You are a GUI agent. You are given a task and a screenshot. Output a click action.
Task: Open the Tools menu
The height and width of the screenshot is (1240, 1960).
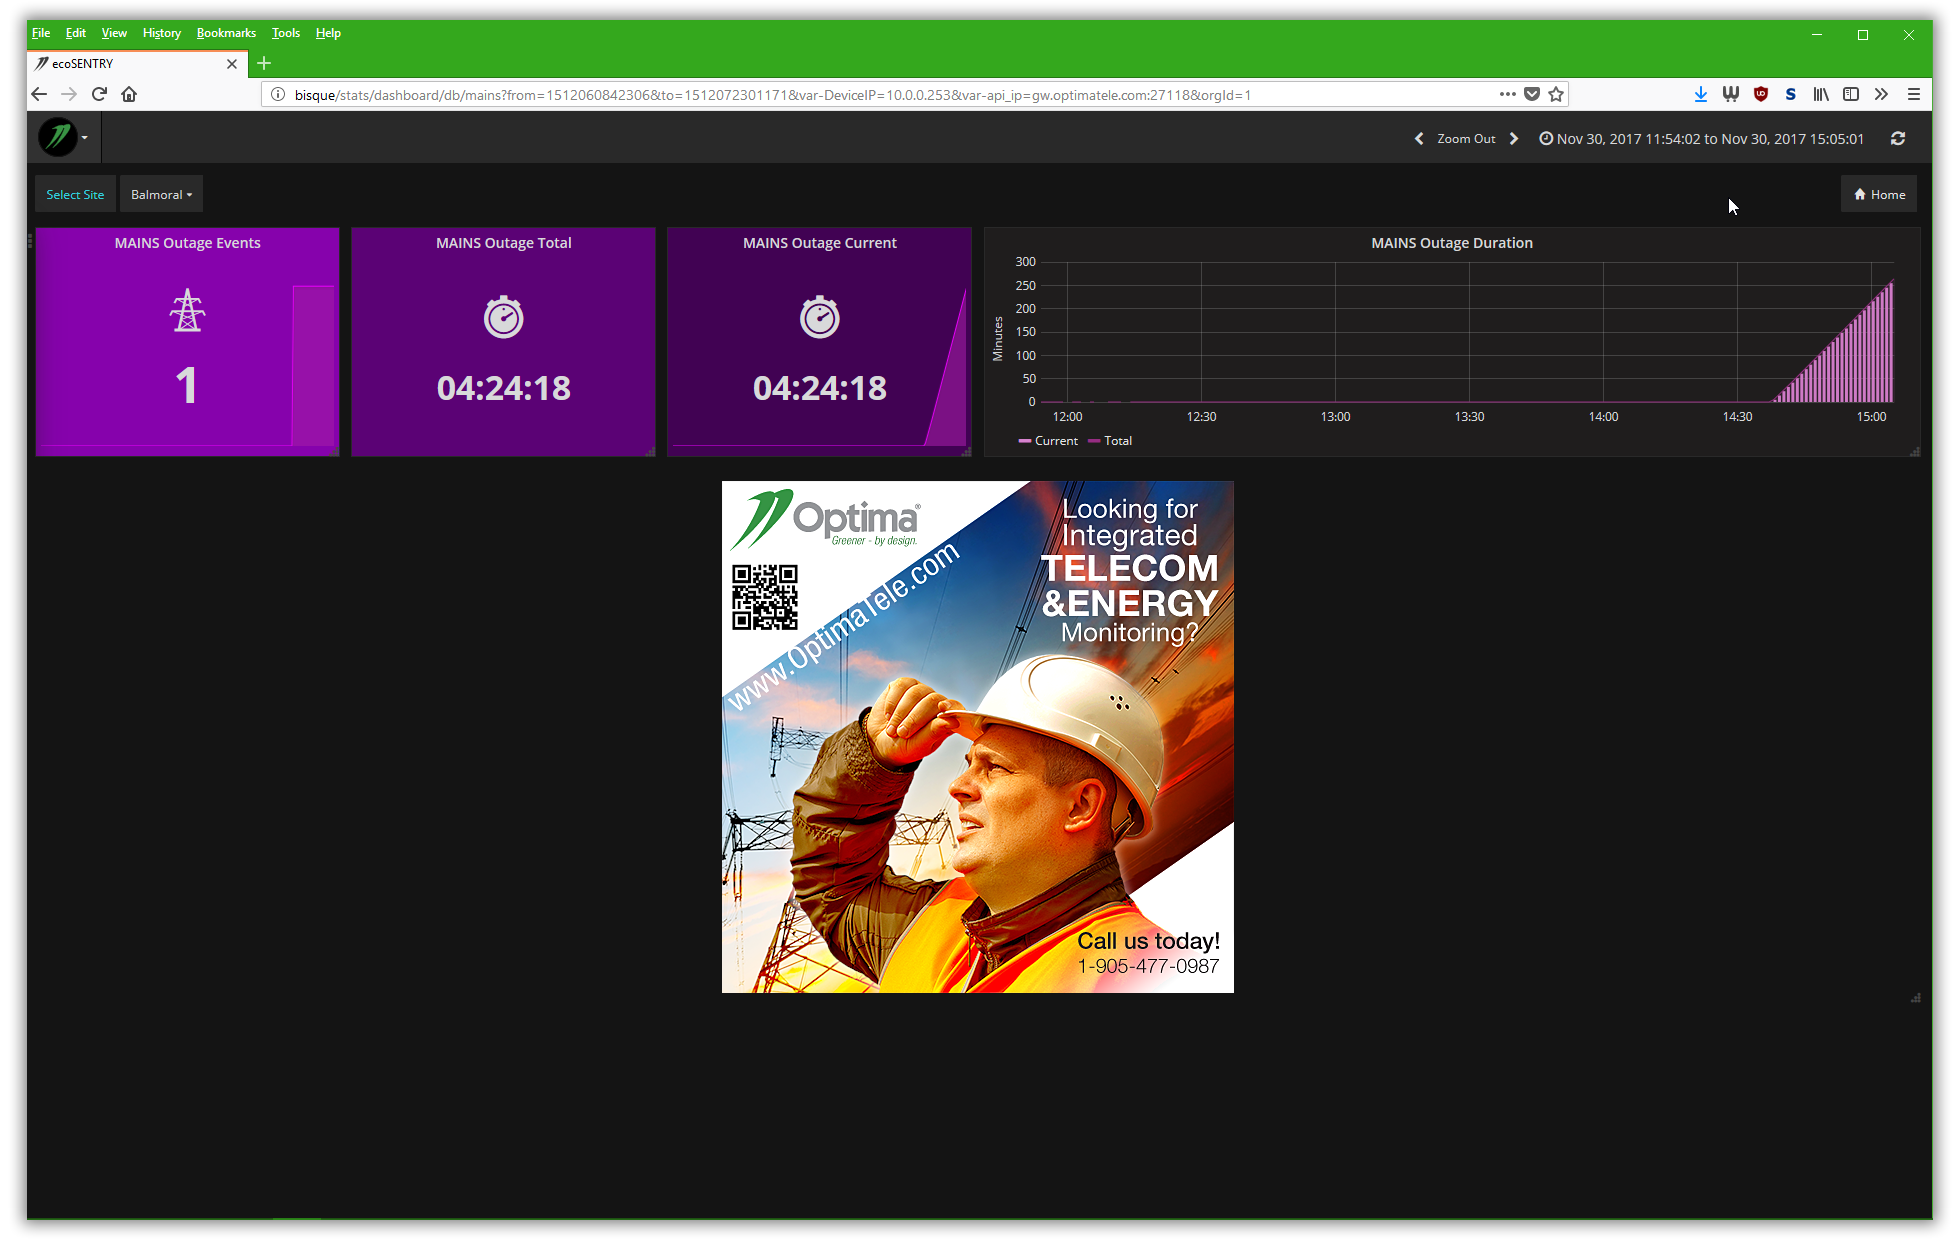coord(285,33)
